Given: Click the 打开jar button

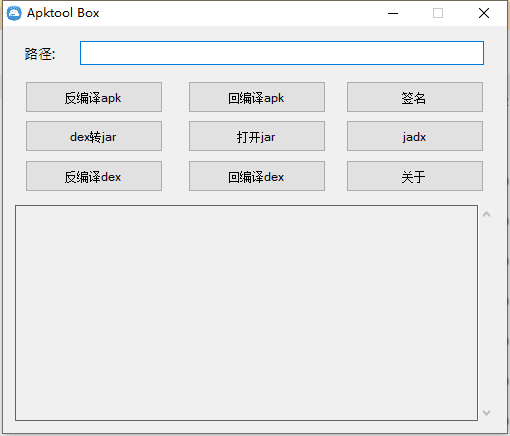Looking at the screenshot, I should [257, 136].
